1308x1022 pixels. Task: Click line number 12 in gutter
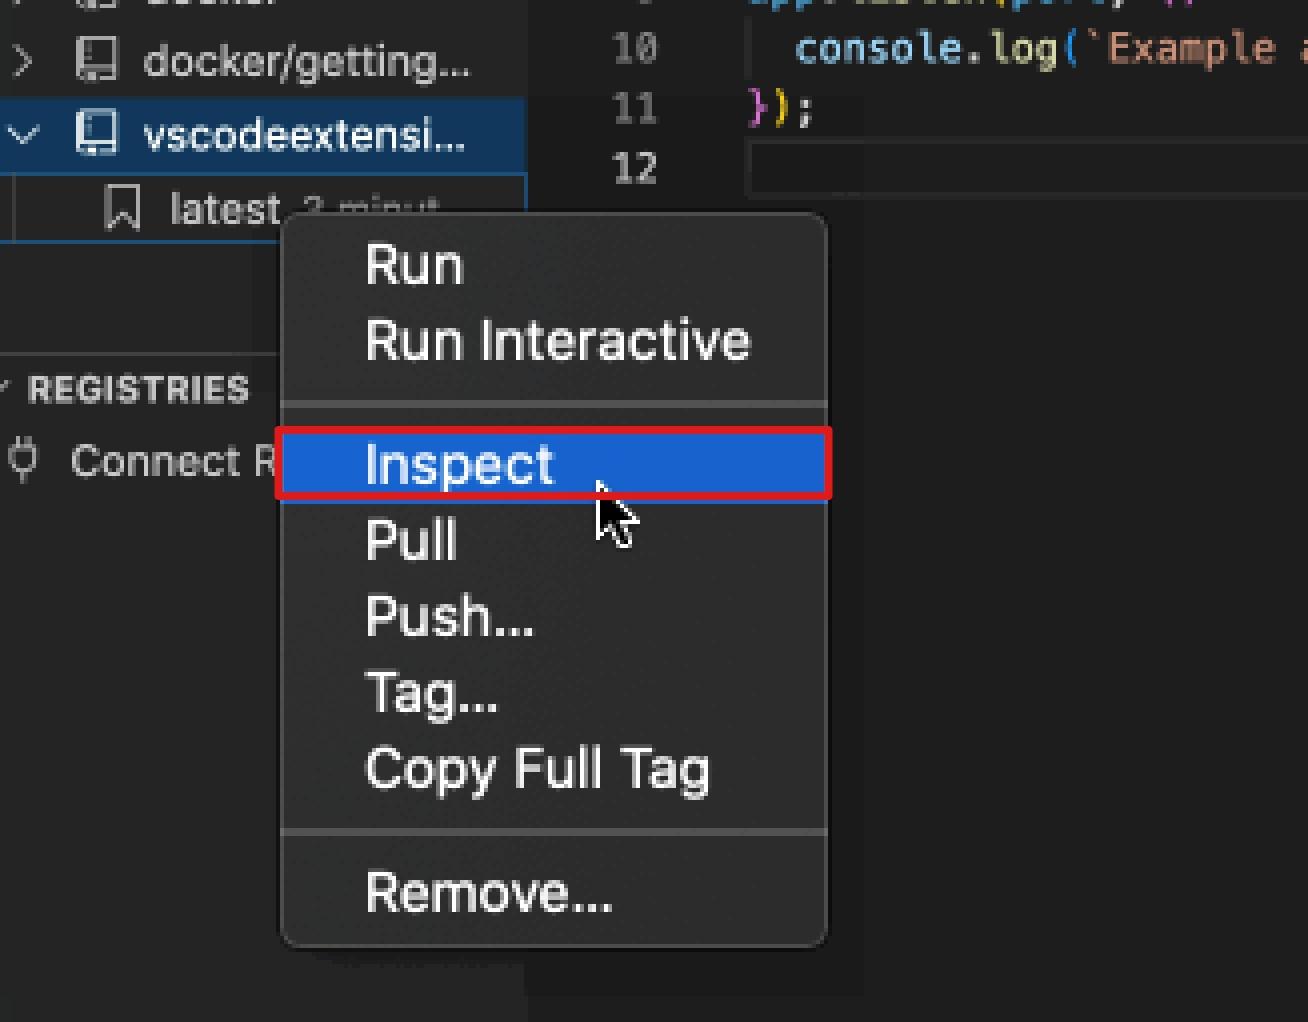click(x=635, y=168)
